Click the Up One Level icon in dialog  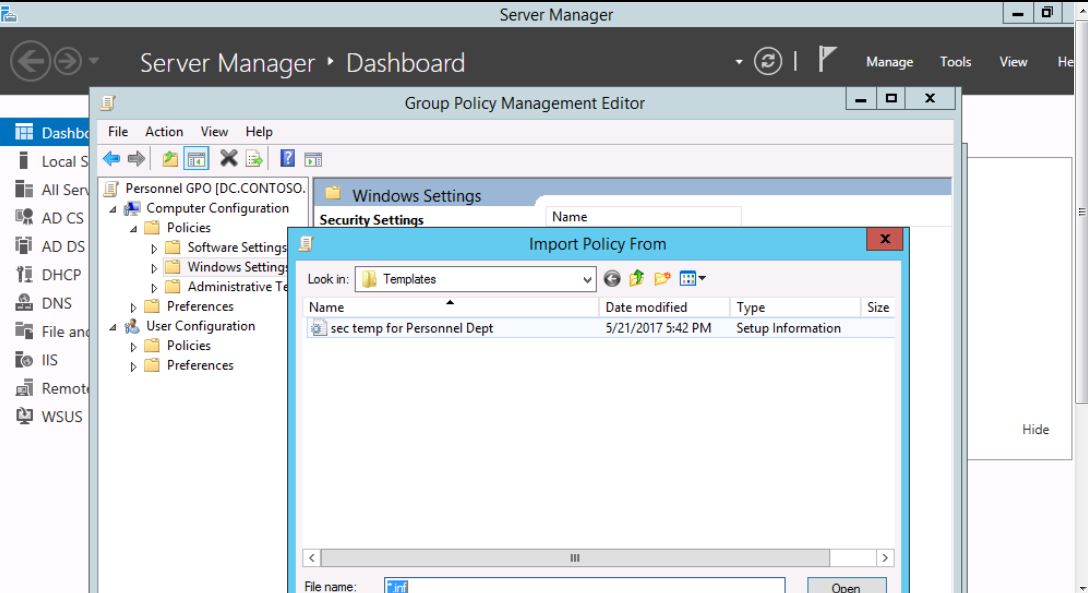click(x=637, y=279)
